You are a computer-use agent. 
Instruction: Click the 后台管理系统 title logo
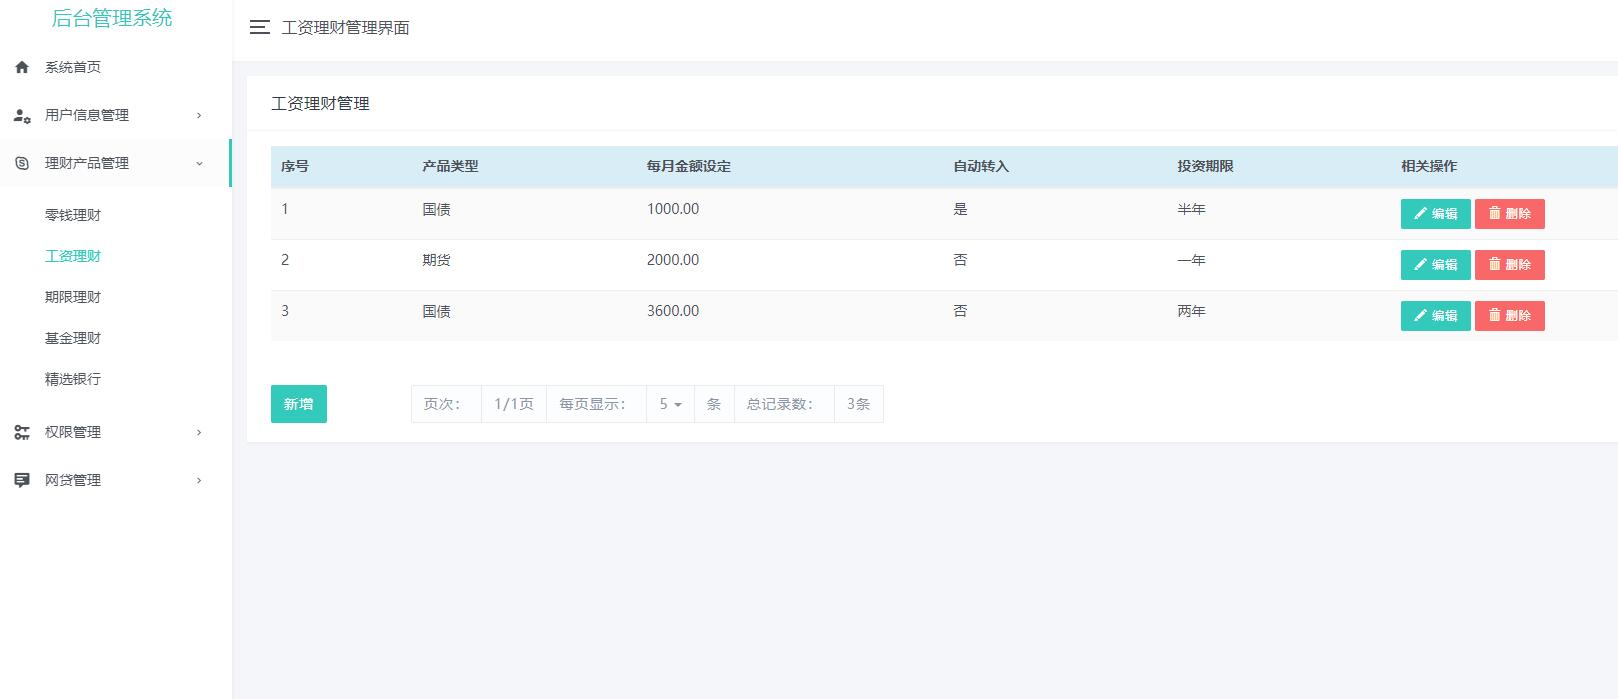(112, 18)
